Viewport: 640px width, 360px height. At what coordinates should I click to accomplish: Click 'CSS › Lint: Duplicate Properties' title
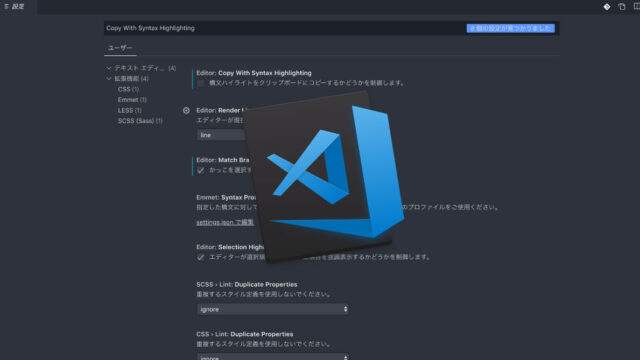244,334
